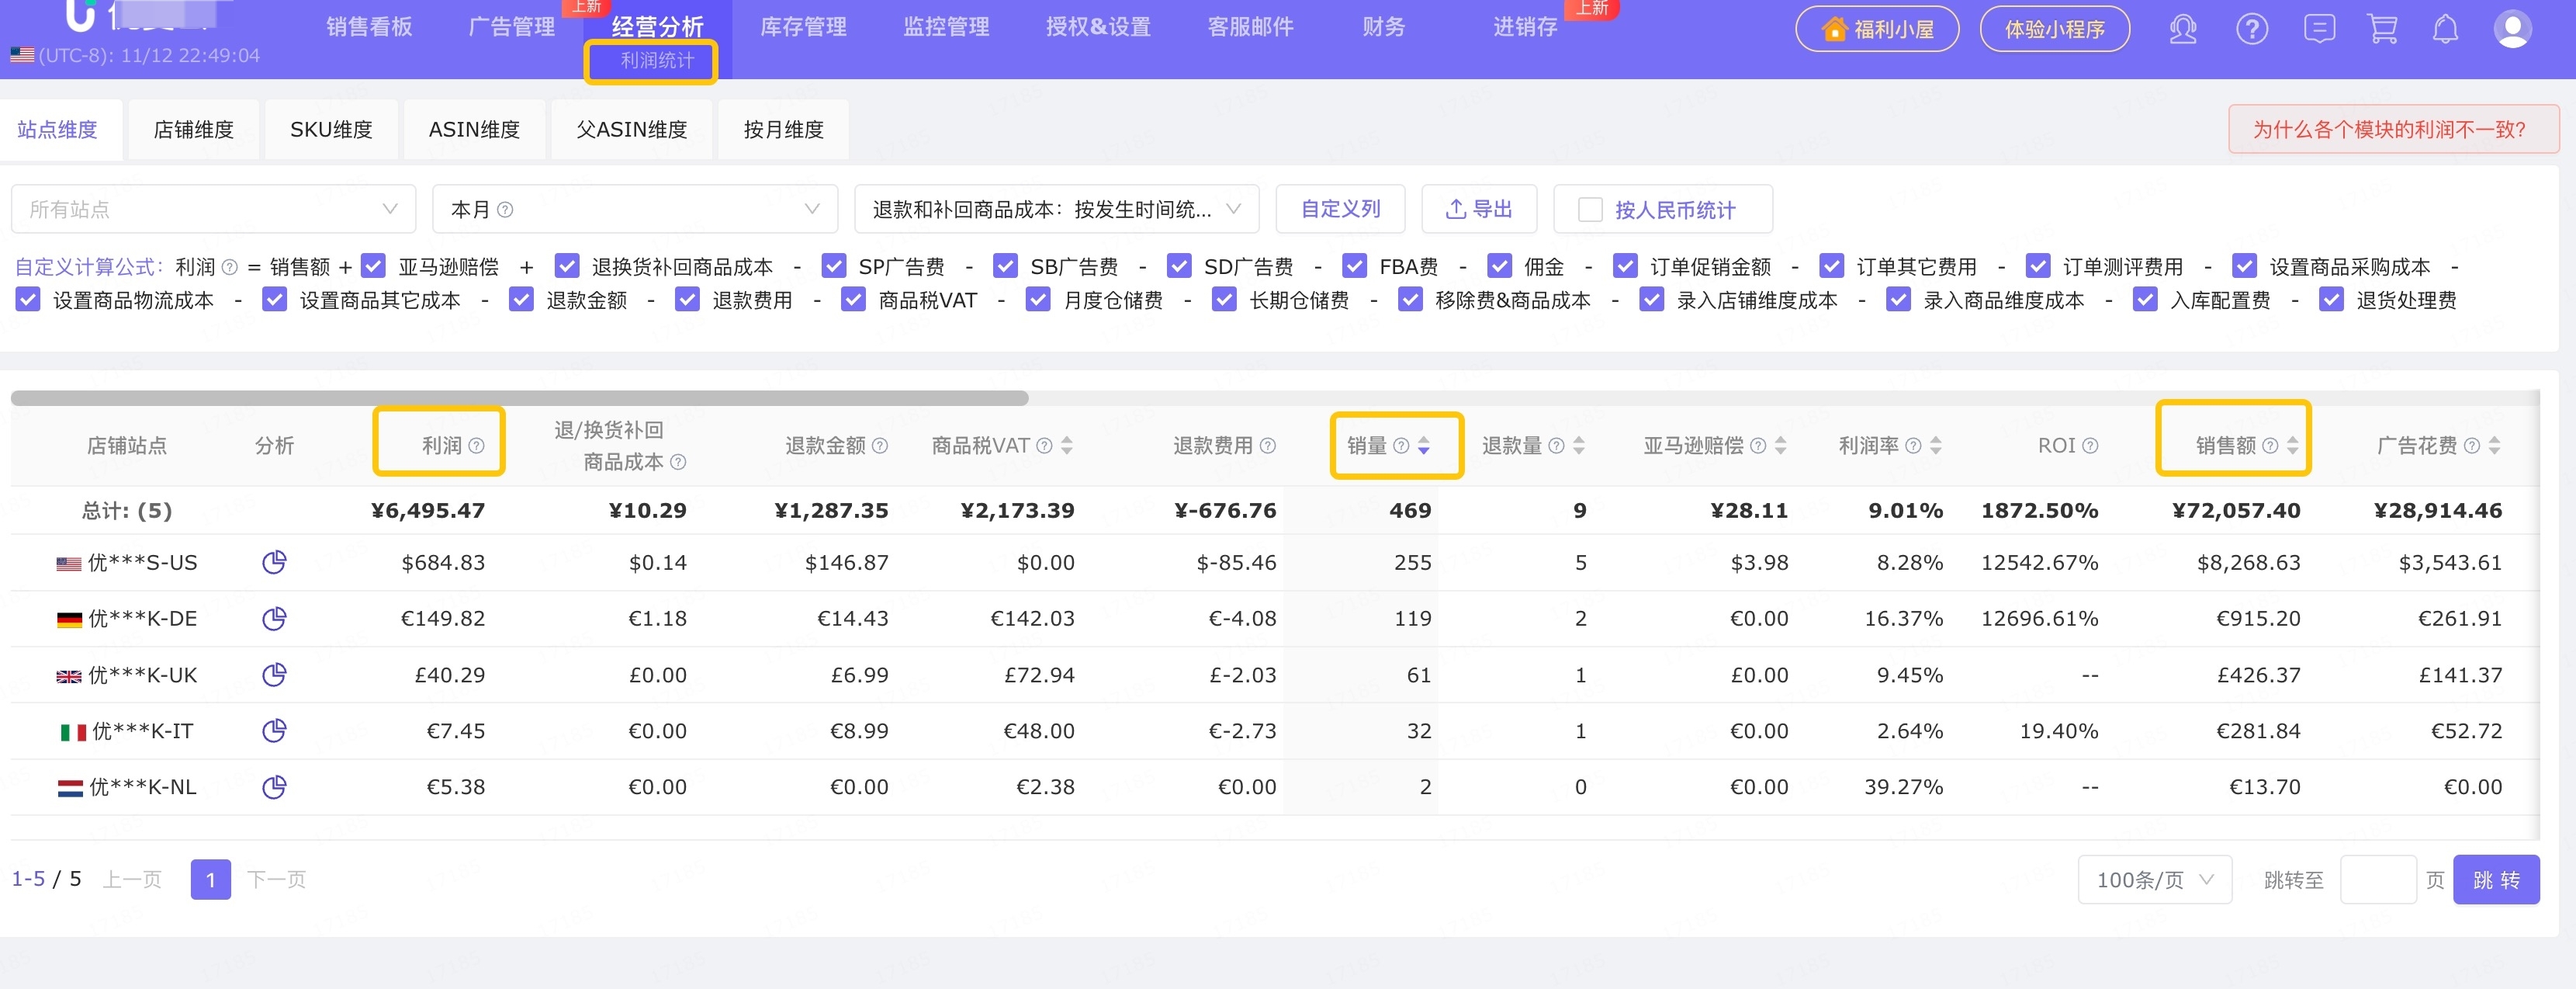The width and height of the screenshot is (2576, 989).
Task: Switch to SKU维度 tab
Action: (331, 130)
